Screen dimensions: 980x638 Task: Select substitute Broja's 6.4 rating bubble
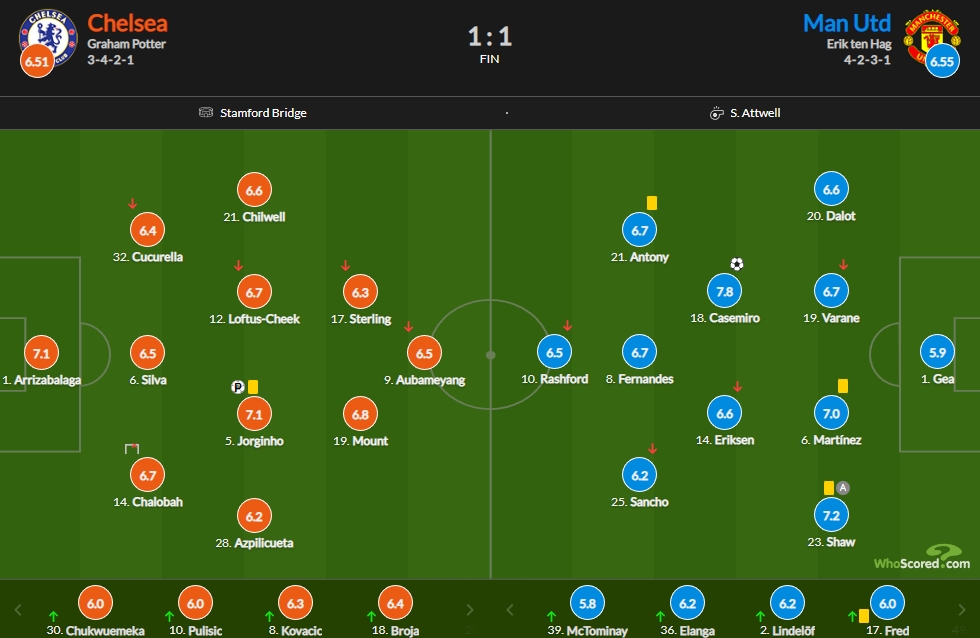pos(395,603)
